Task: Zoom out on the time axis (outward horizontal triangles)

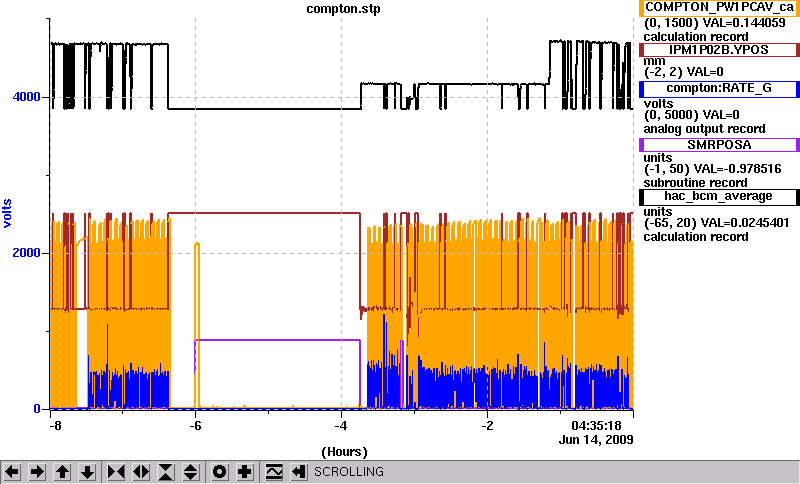Action: pyautogui.click(x=141, y=472)
